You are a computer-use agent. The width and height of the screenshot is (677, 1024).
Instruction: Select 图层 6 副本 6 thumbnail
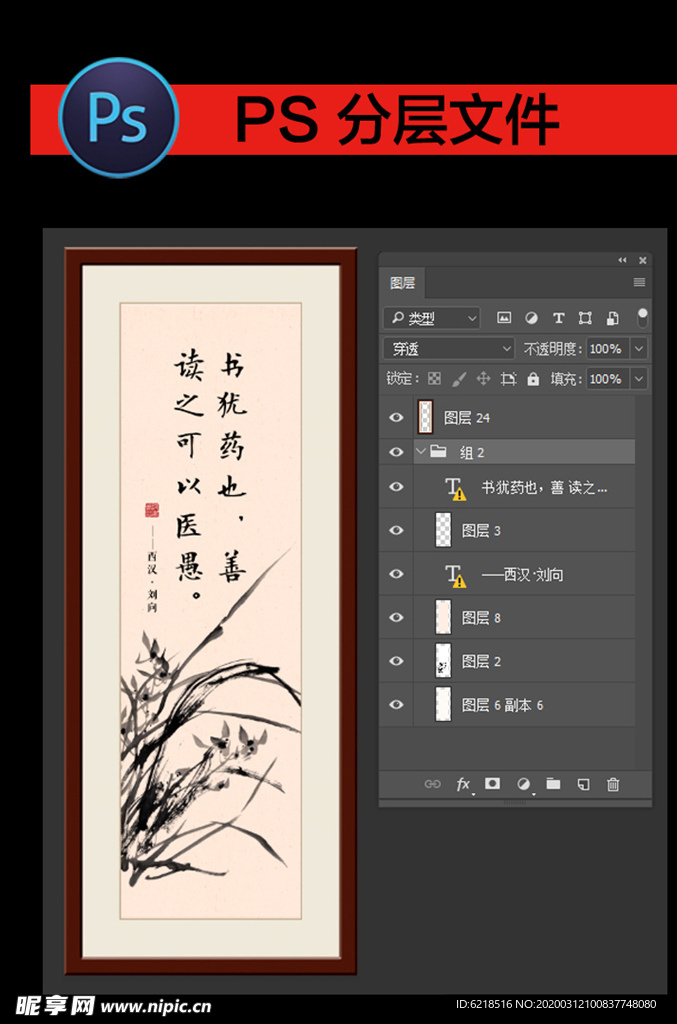pyautogui.click(x=443, y=705)
